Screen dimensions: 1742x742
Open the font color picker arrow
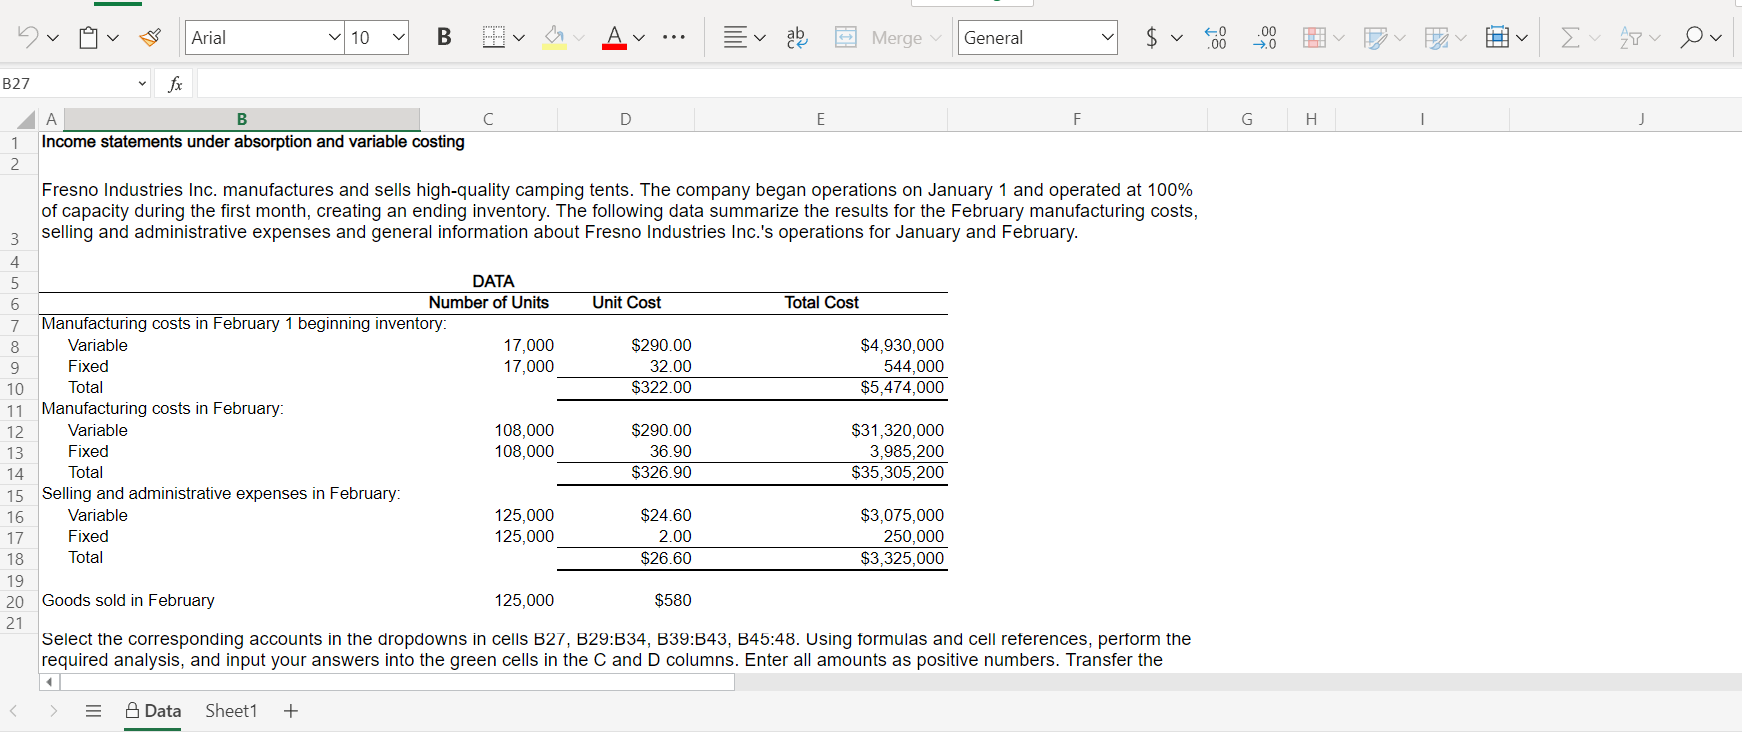coord(639,38)
